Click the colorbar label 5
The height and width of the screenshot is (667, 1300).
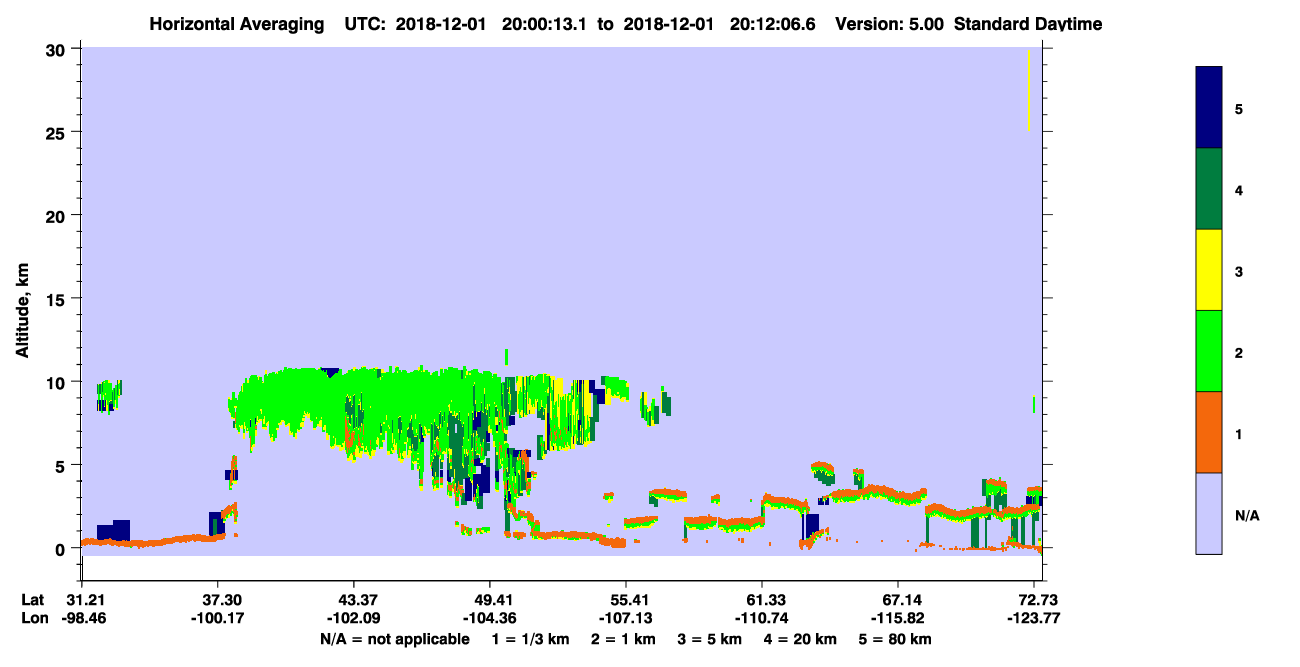(1239, 108)
